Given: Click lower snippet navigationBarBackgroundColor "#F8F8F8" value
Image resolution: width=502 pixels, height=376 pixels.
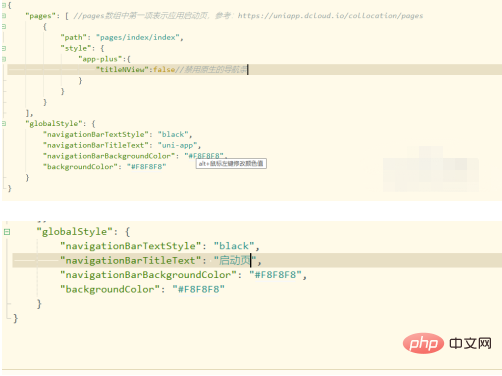Looking at the screenshot, I should point(276,275).
